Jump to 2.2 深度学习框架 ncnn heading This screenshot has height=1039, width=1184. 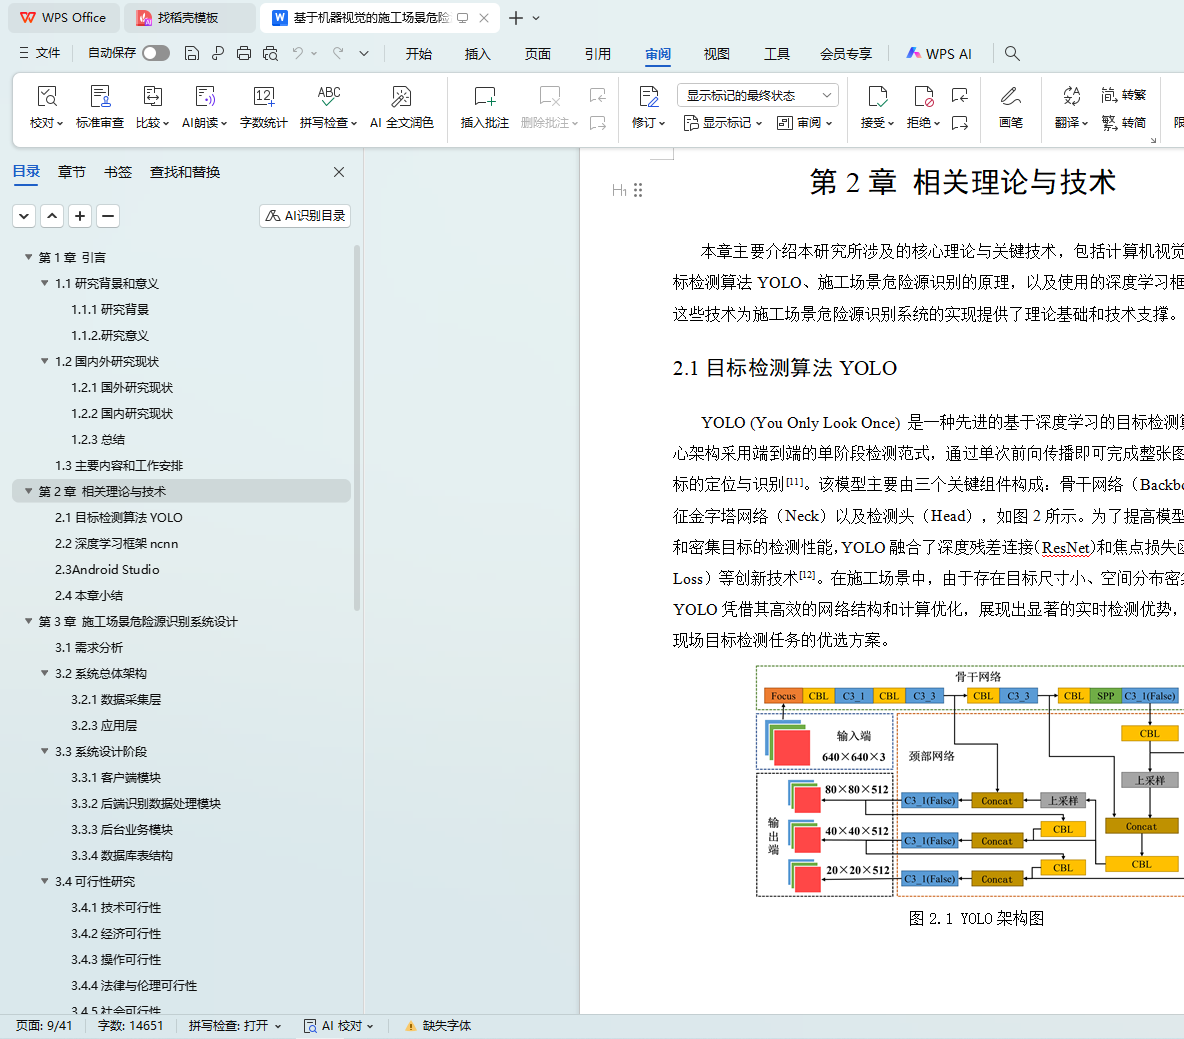[116, 543]
